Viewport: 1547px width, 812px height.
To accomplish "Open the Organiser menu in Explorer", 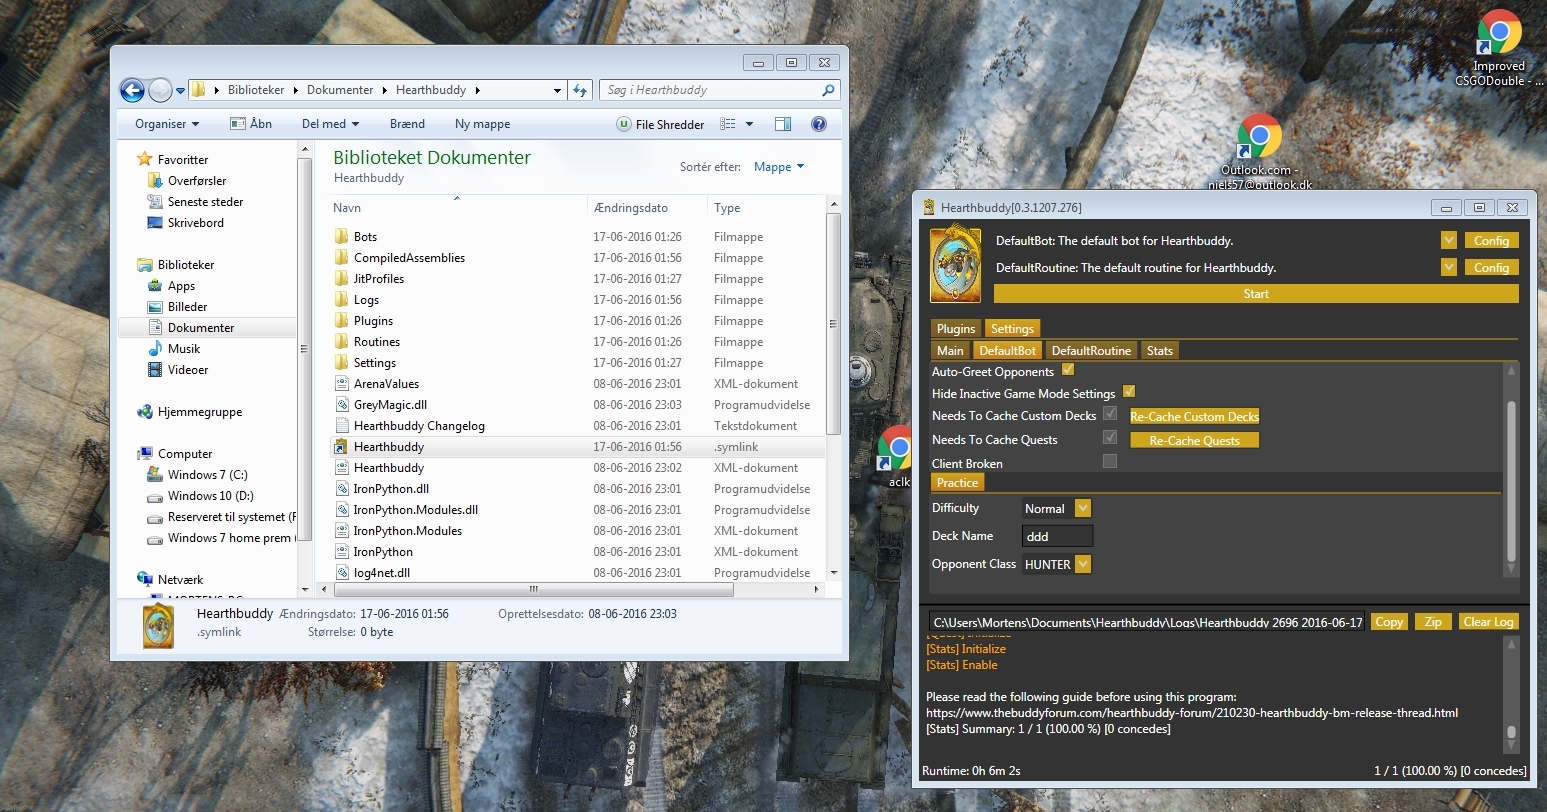I will coord(167,124).
